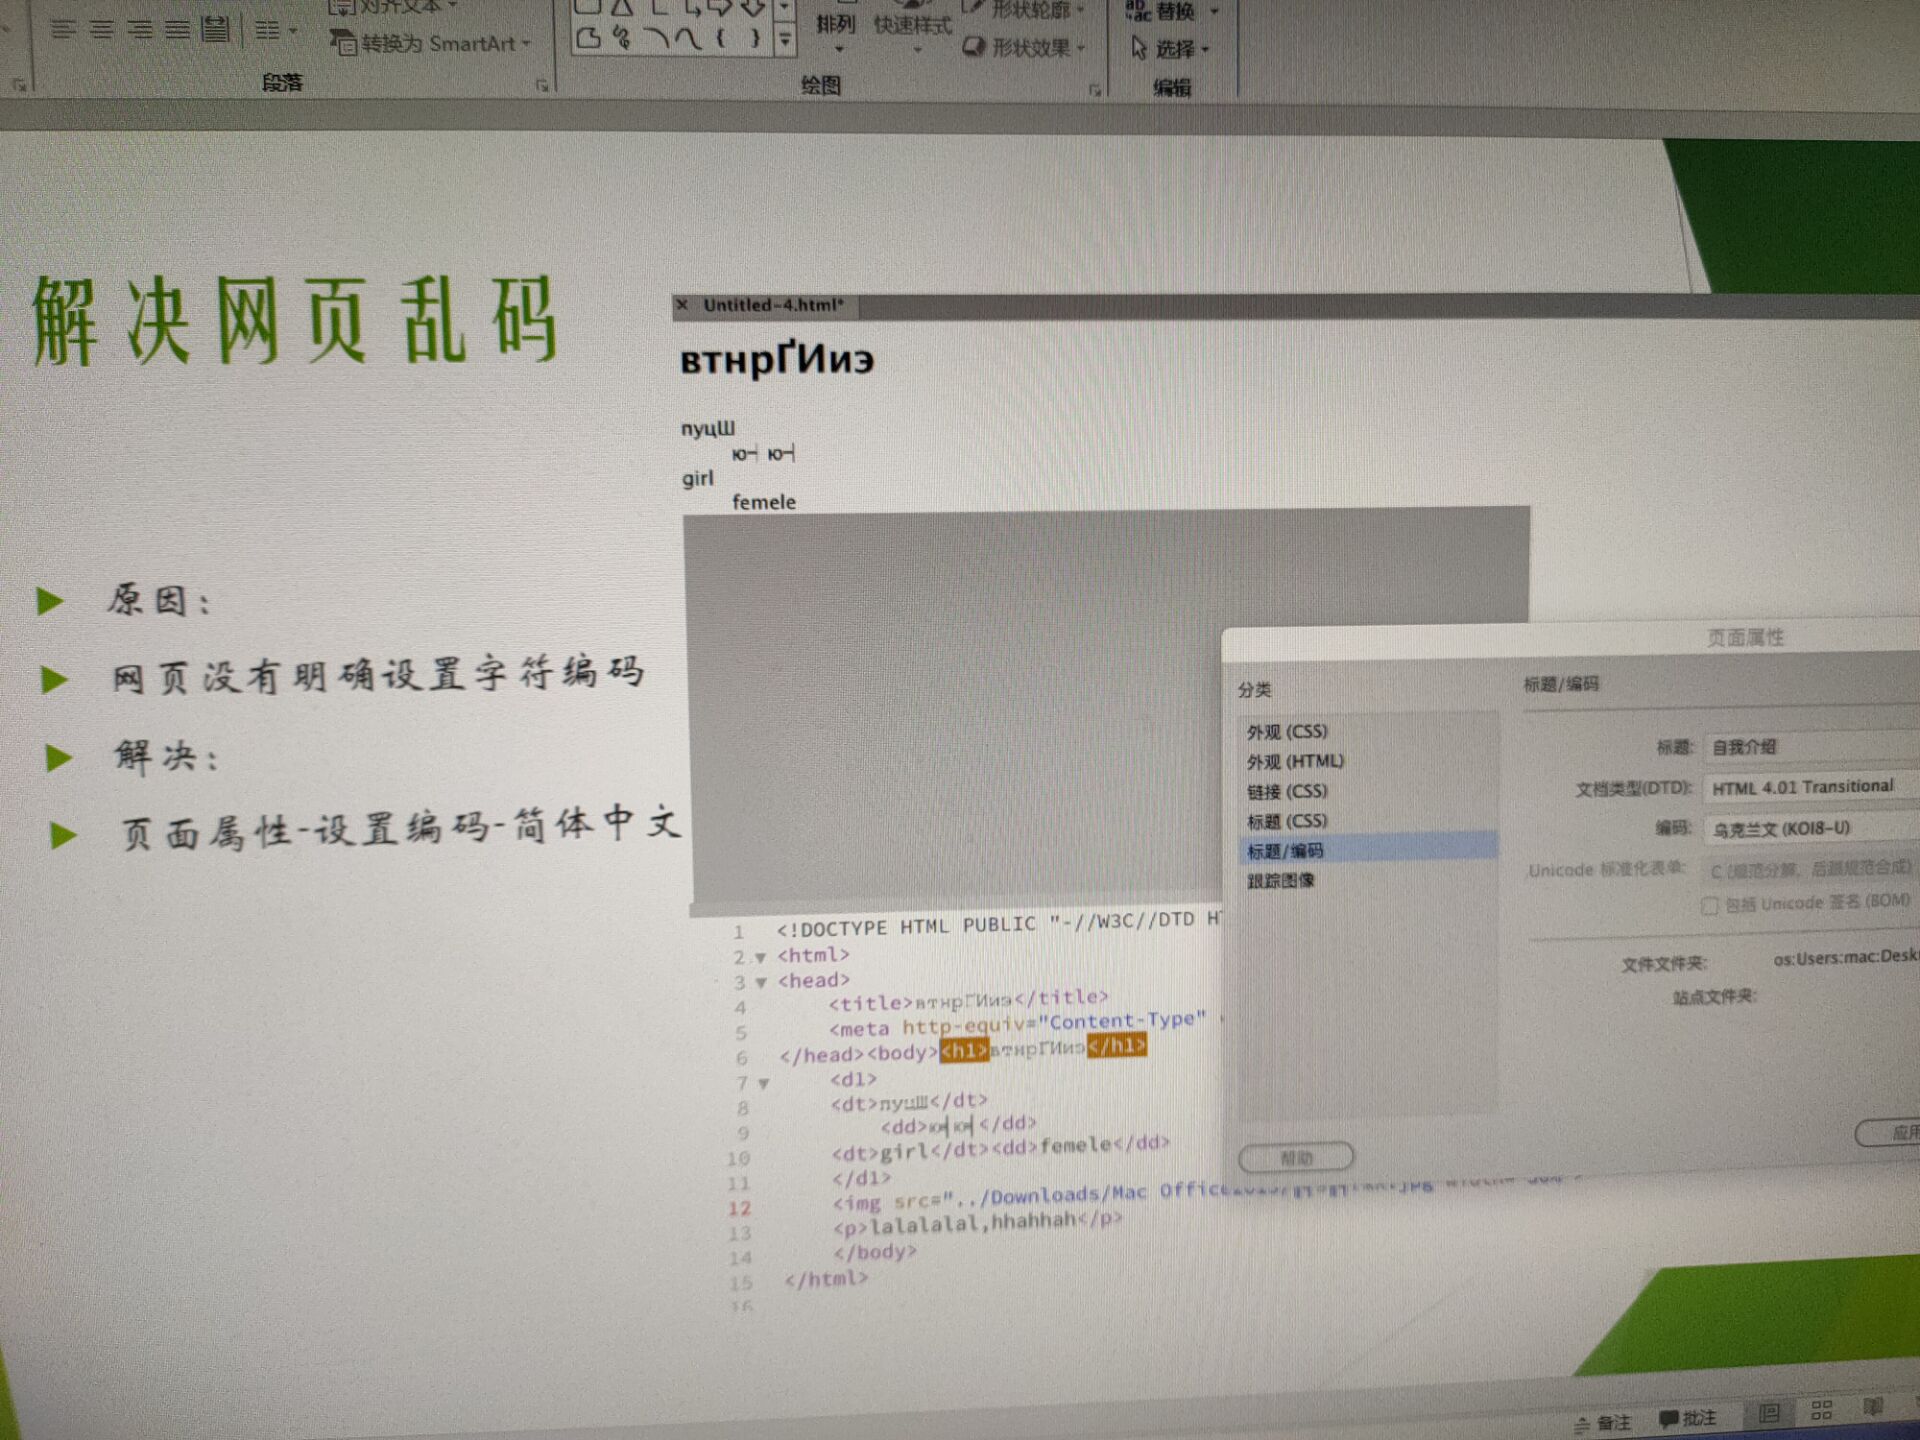This screenshot has width=1920, height=1440.
Task: Click the 替换 replace button
Action: 1161,11
